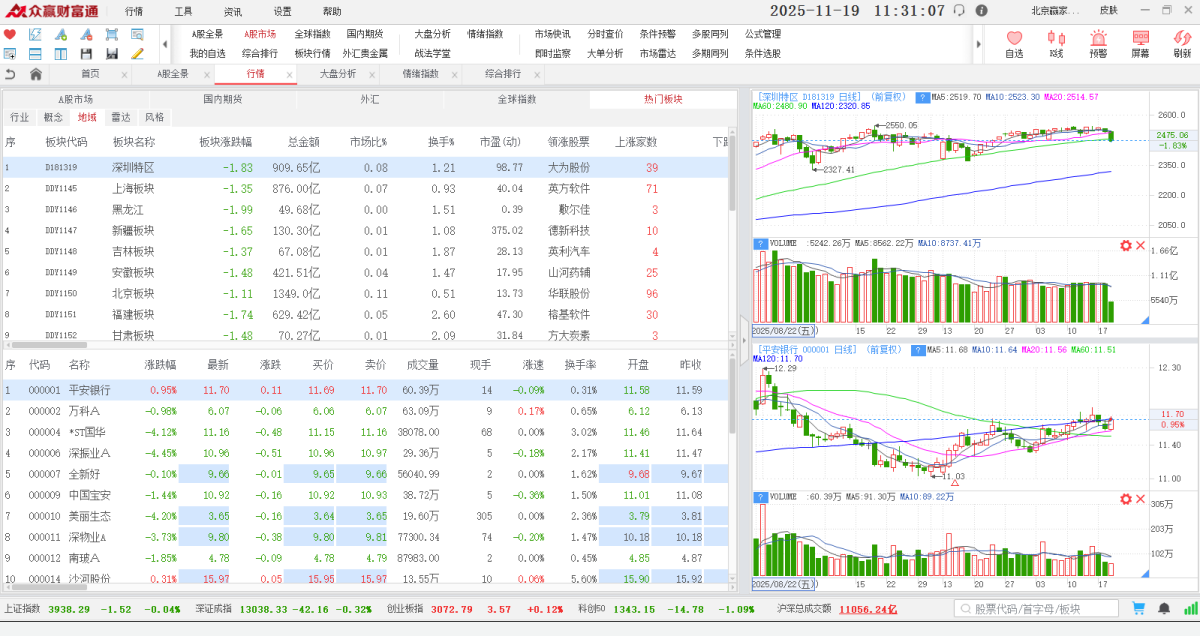Click the red heart favorites icon in top-left toolbar

tap(10, 34)
